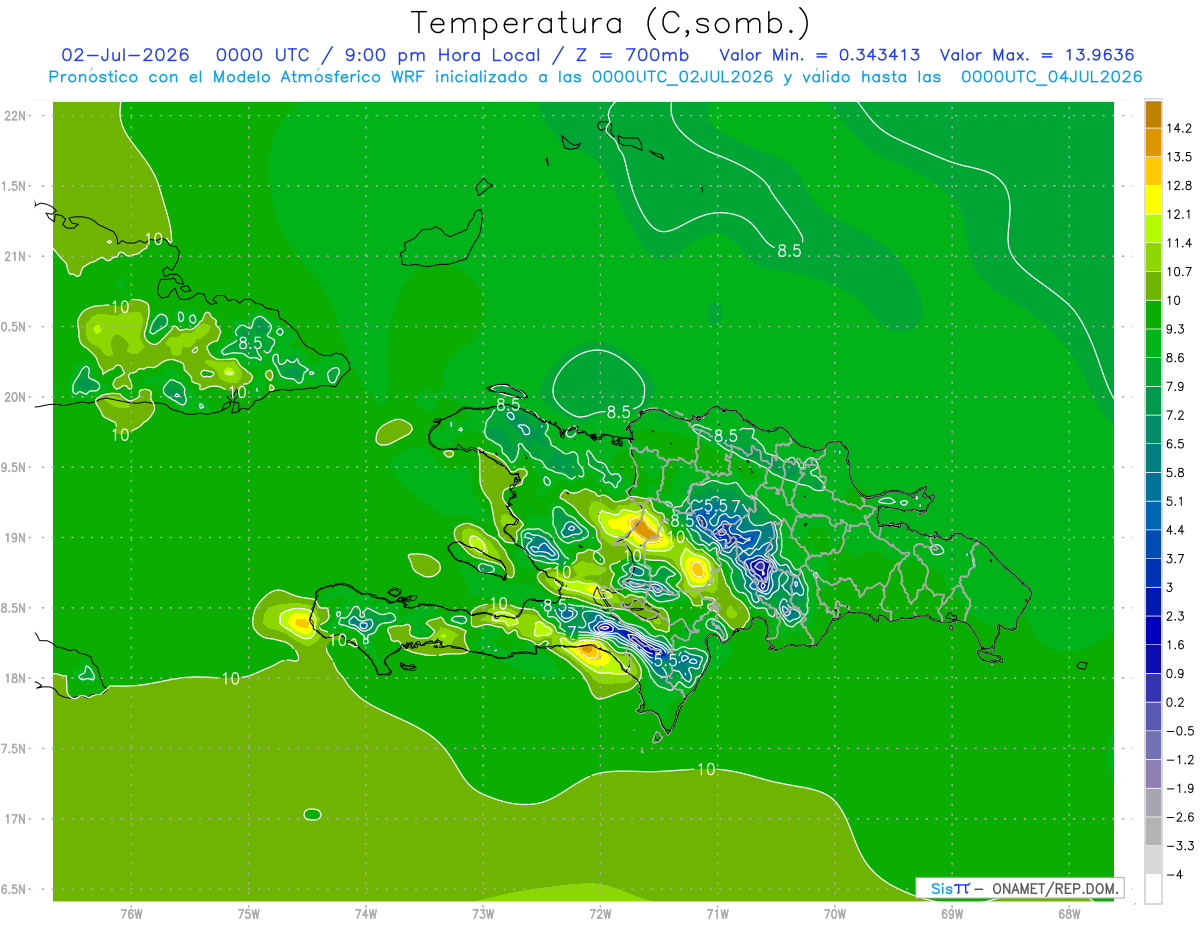
Task: Click the '20N' latitude label
Action: [x=16, y=397]
